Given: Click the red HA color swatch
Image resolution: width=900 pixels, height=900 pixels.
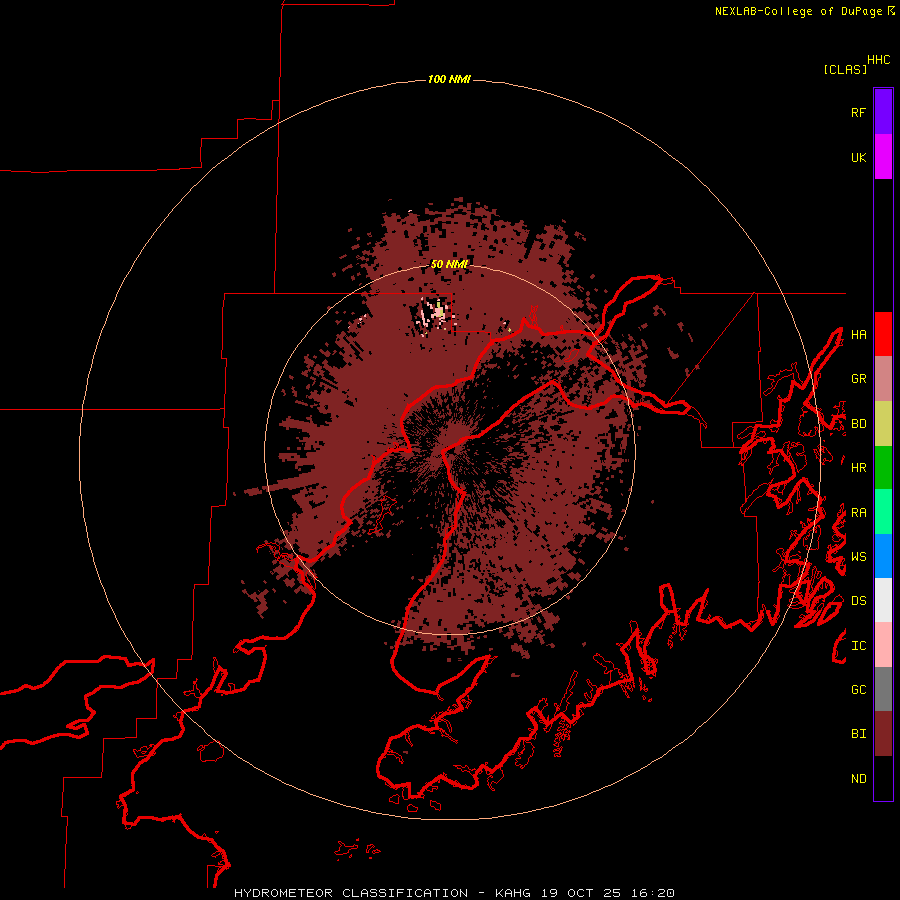Looking at the screenshot, I should (883, 334).
